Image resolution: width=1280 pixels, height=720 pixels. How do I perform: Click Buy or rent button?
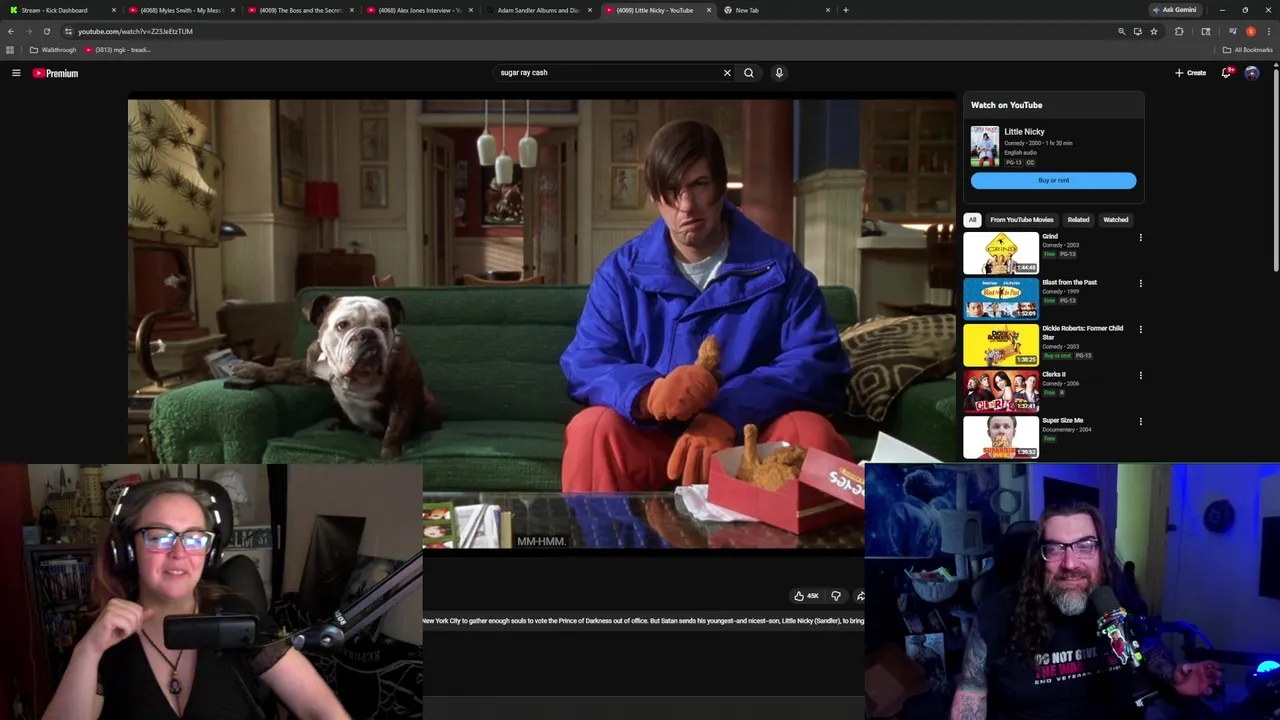1053,180
